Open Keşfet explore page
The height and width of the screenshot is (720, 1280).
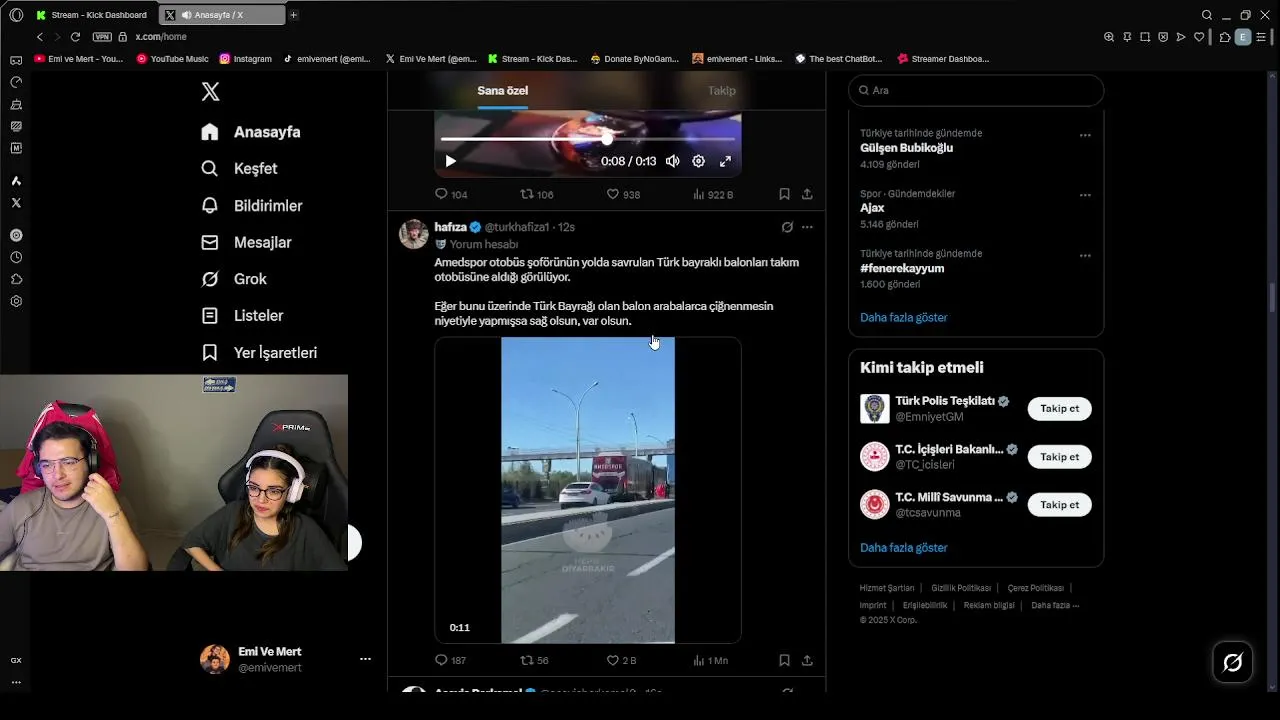tap(239, 169)
